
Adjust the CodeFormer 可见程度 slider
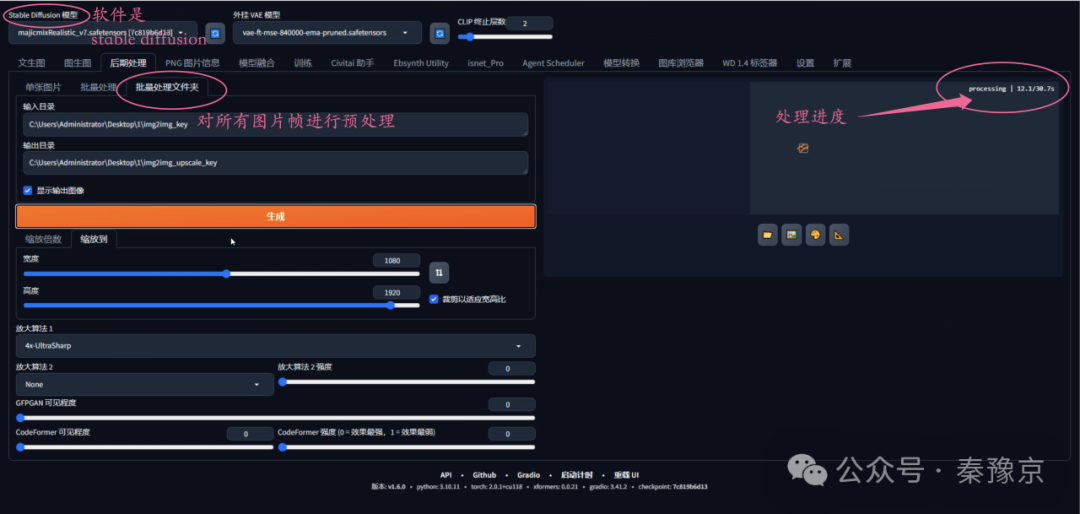click(144, 447)
